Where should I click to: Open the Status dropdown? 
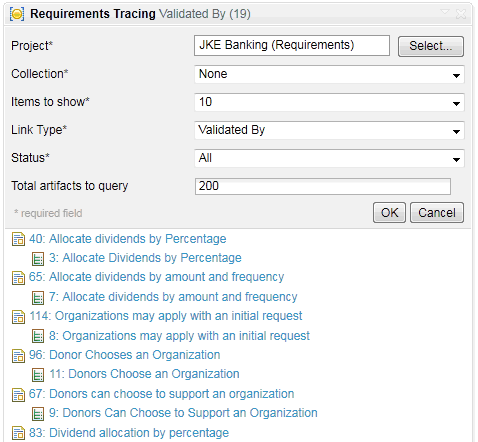[x=329, y=158]
